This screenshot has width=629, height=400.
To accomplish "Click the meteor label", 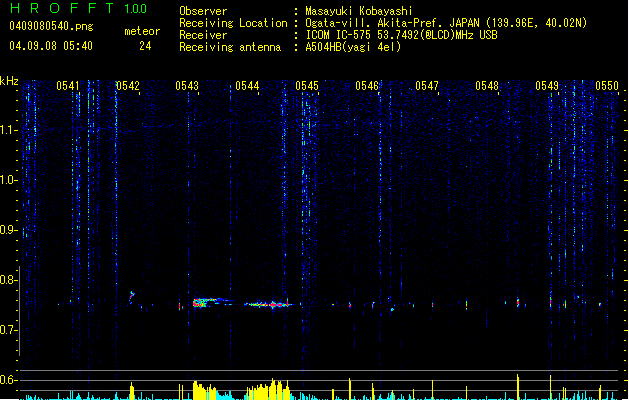I will pyautogui.click(x=142, y=31).
